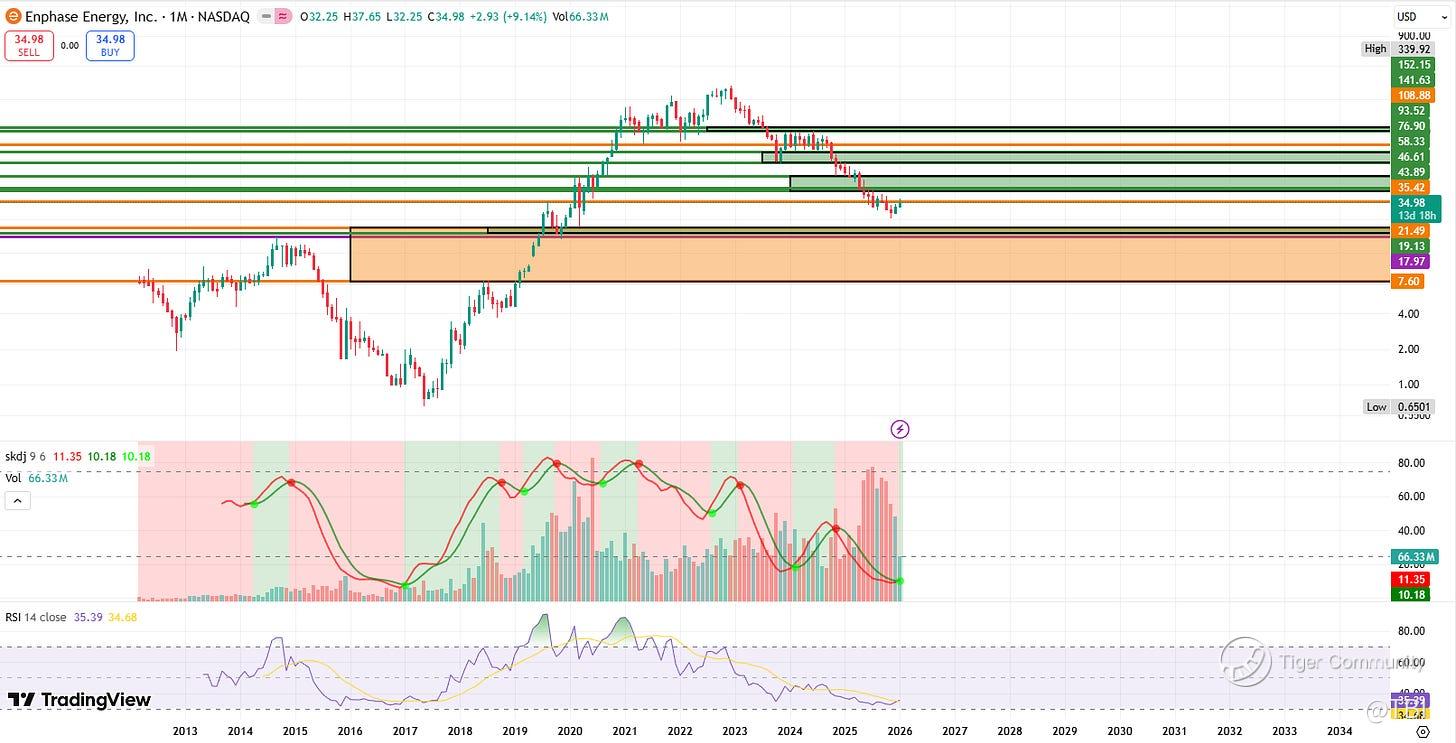This screenshot has height=743, width=1456.
Task: Click the High 339.92 price label
Action: pyautogui.click(x=1397, y=49)
